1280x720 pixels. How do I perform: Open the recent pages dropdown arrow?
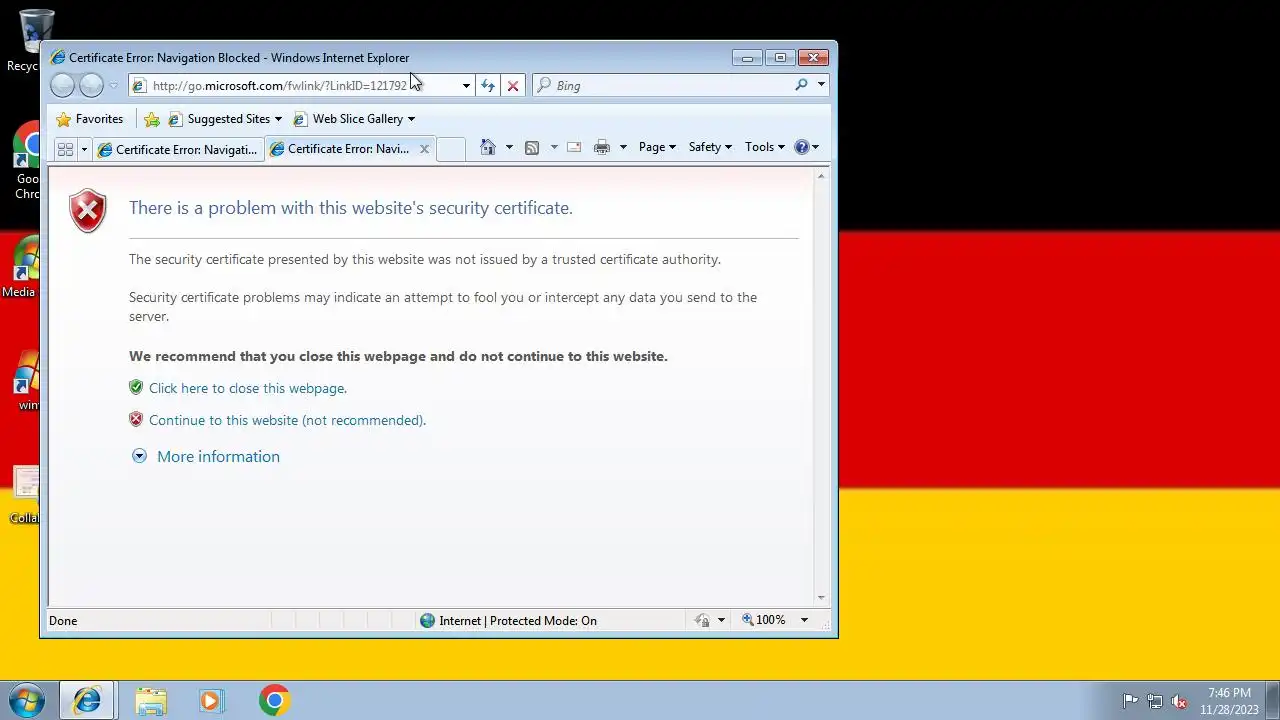(113, 86)
